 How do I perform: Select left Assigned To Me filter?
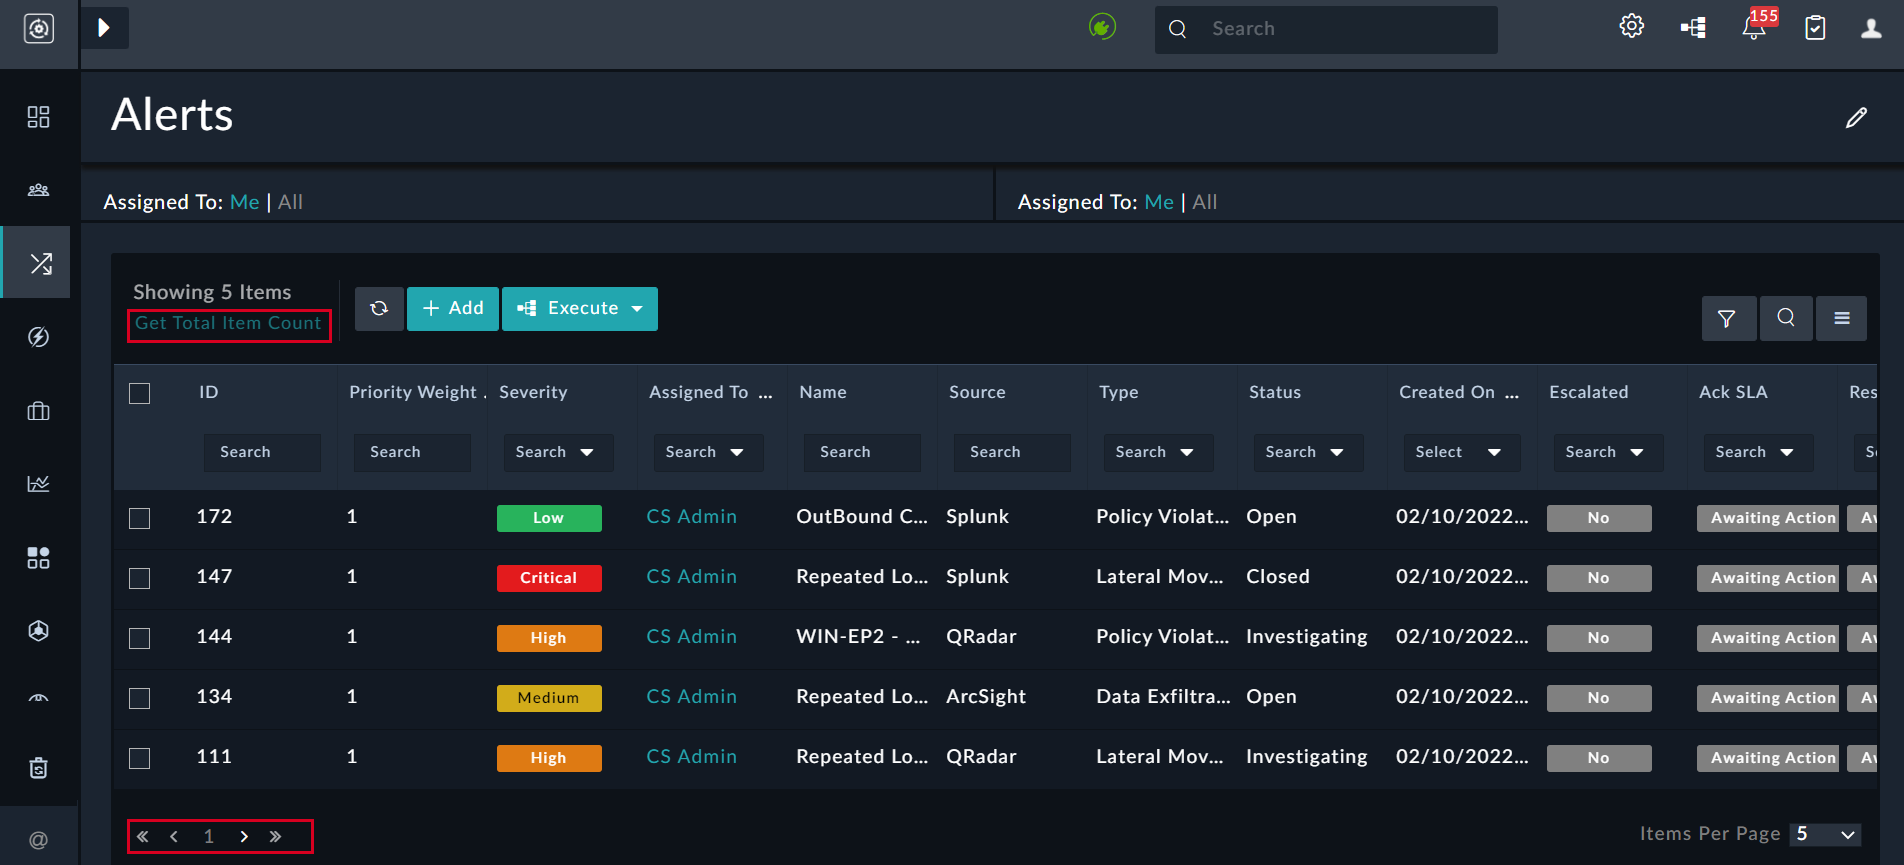click(244, 202)
